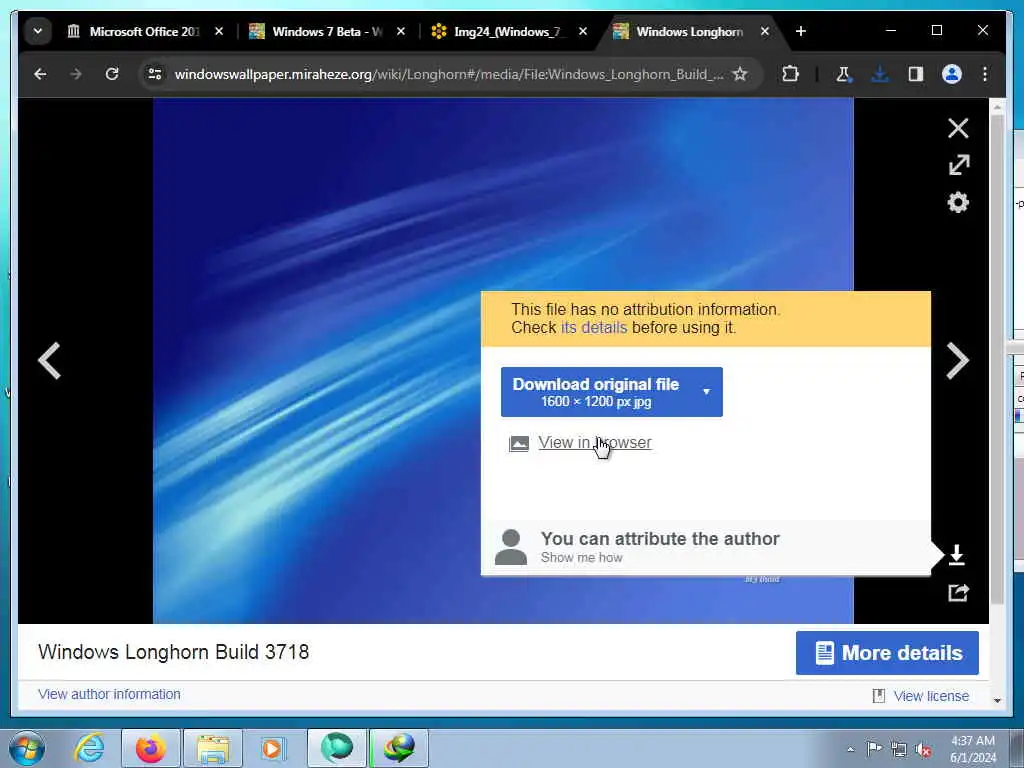Click the download arrow icon in viewer

[x=957, y=554]
